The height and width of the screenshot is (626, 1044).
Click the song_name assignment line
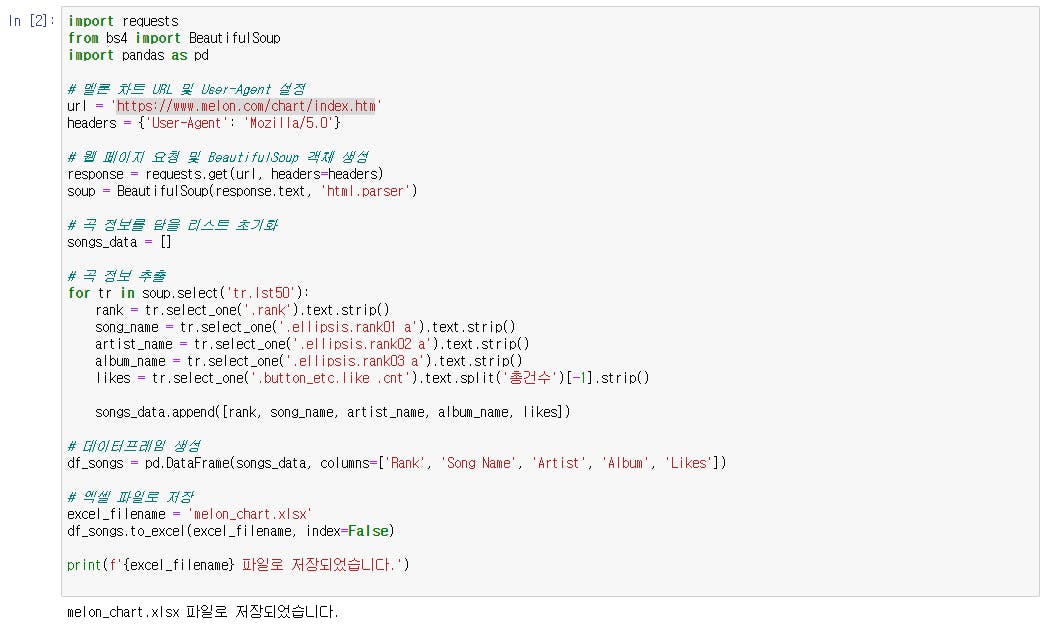point(305,327)
